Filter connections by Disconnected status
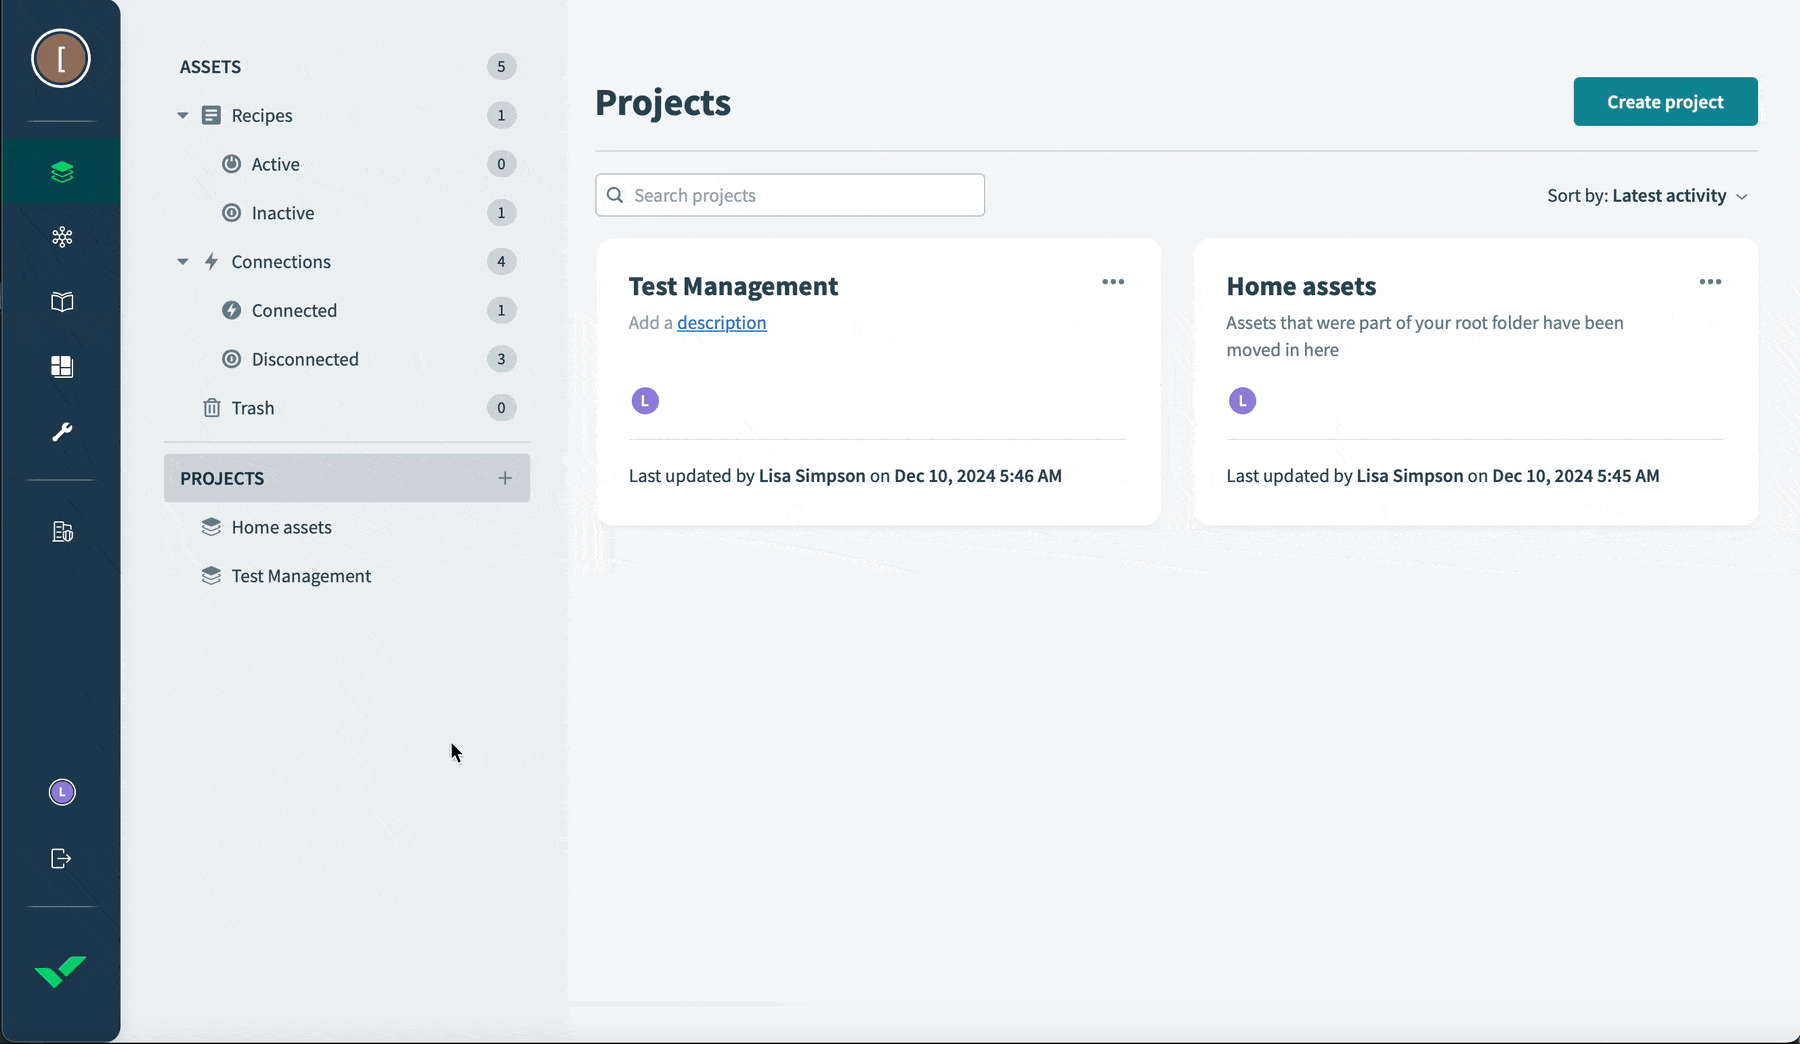Image resolution: width=1800 pixels, height=1044 pixels. tap(304, 359)
